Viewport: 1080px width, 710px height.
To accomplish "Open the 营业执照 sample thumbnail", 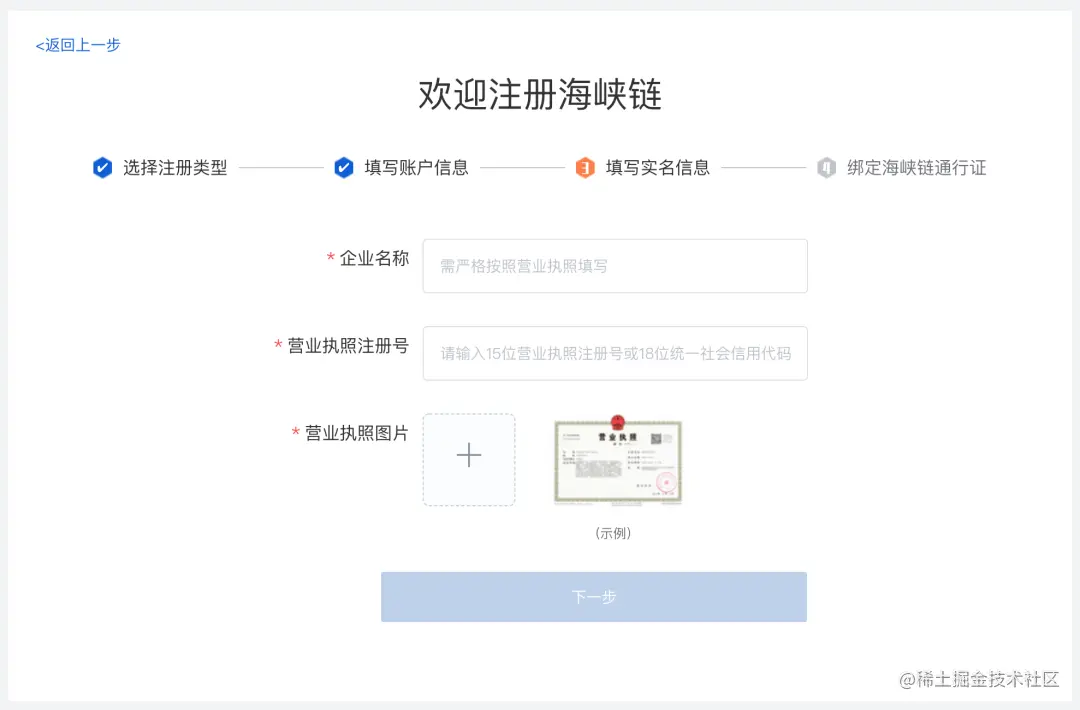I will tap(617, 460).
